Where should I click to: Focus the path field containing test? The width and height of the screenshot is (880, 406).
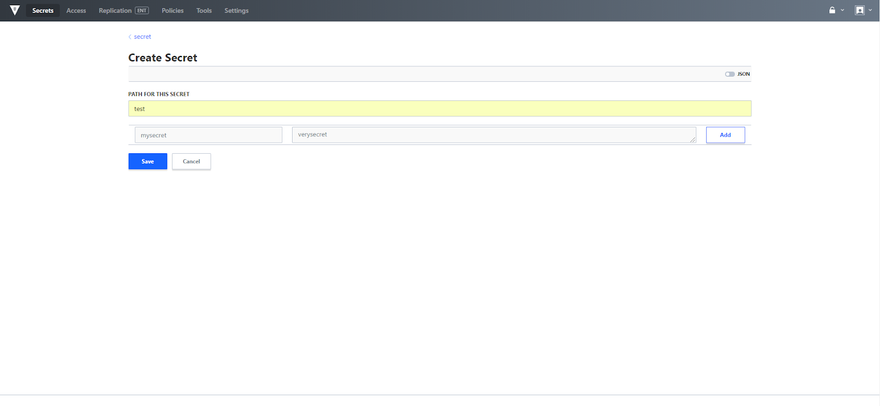pyautogui.click(x=439, y=108)
